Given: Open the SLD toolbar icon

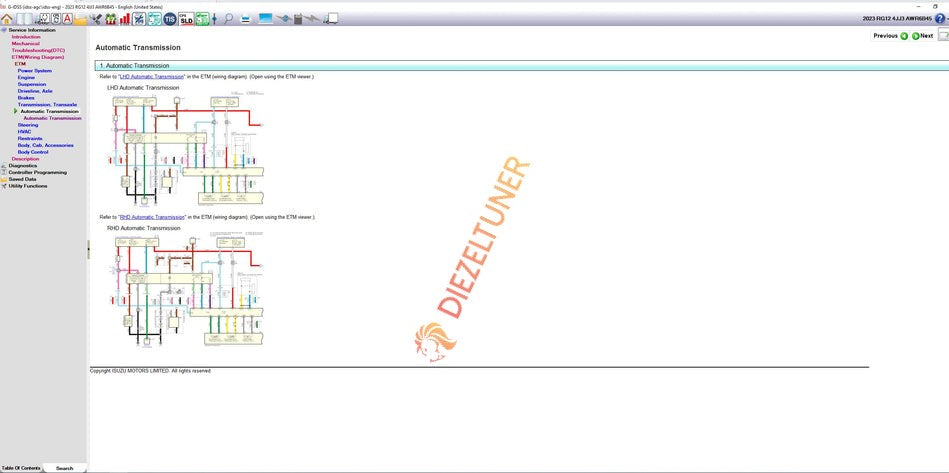Looking at the screenshot, I should pos(186,19).
